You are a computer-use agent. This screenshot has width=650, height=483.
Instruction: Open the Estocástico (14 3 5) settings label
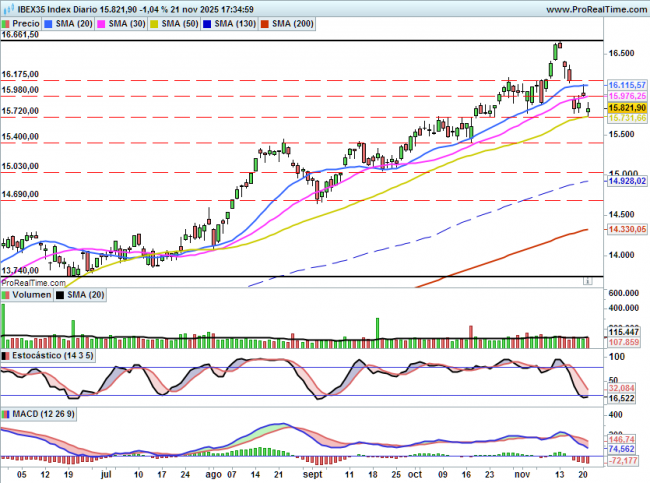pyautogui.click(x=52, y=355)
